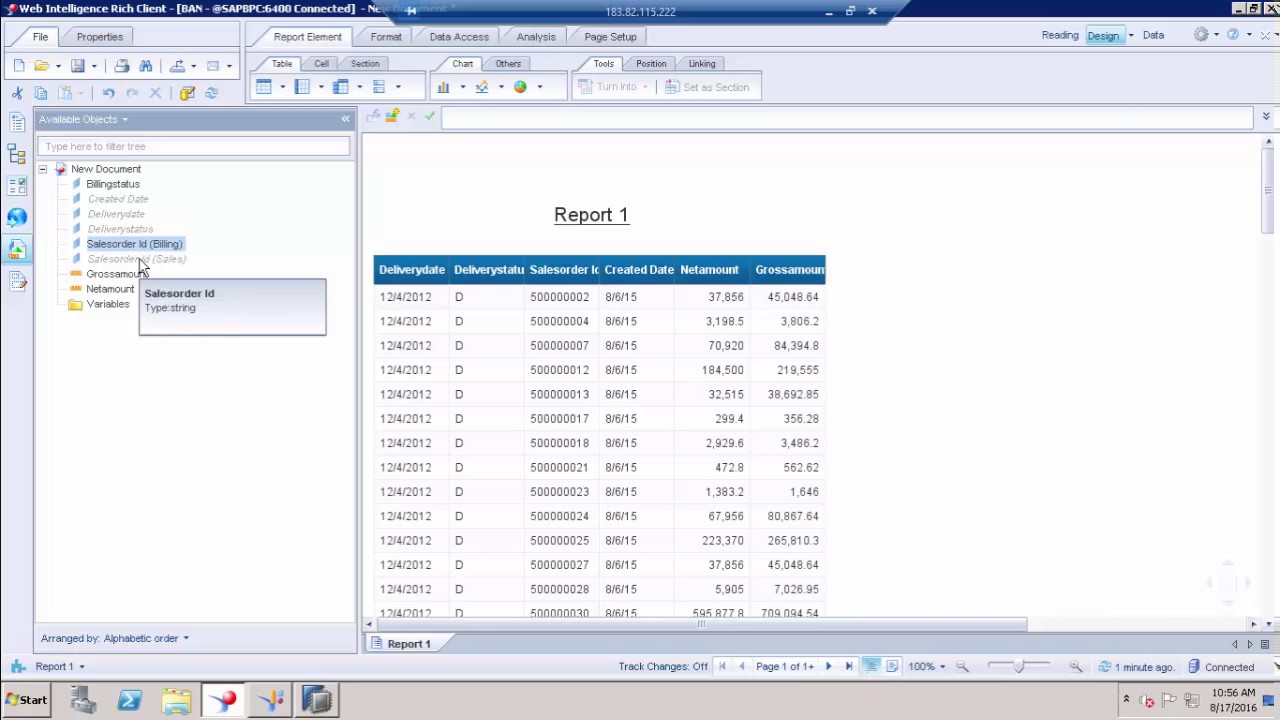1280x720 pixels.
Task: Click the export document icon
Action: (x=177, y=66)
